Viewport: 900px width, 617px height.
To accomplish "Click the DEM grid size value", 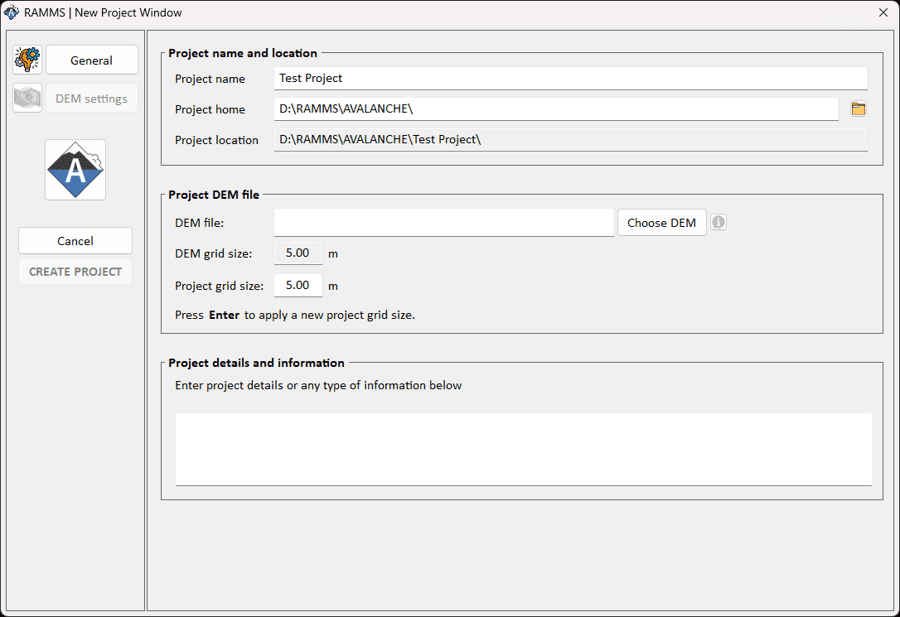I will (298, 253).
